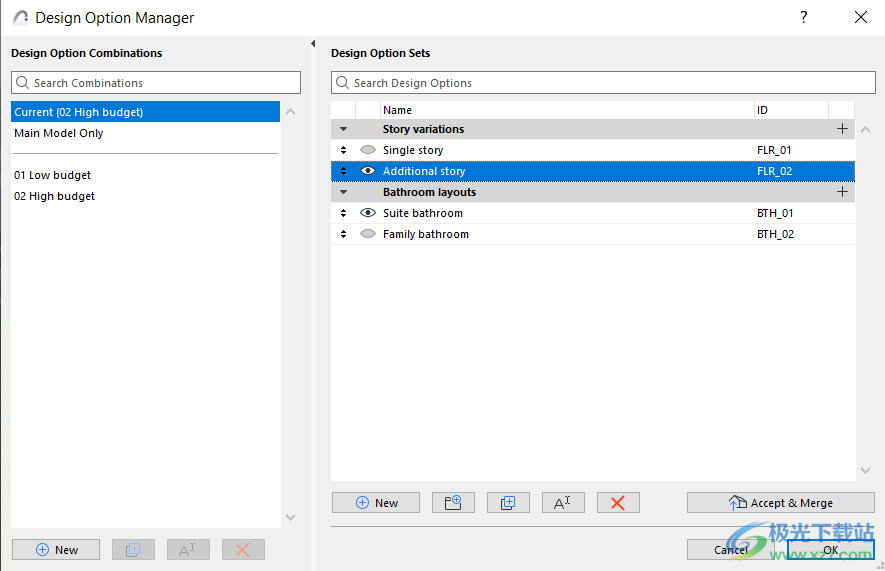This screenshot has width=885, height=571.
Task: Click the help question mark icon
Action: point(804,17)
